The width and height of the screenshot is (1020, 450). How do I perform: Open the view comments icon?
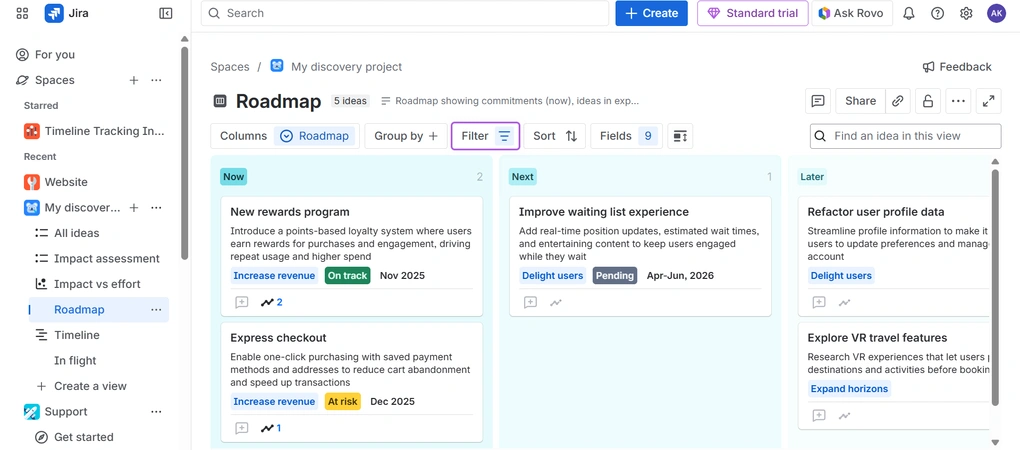[x=818, y=101]
